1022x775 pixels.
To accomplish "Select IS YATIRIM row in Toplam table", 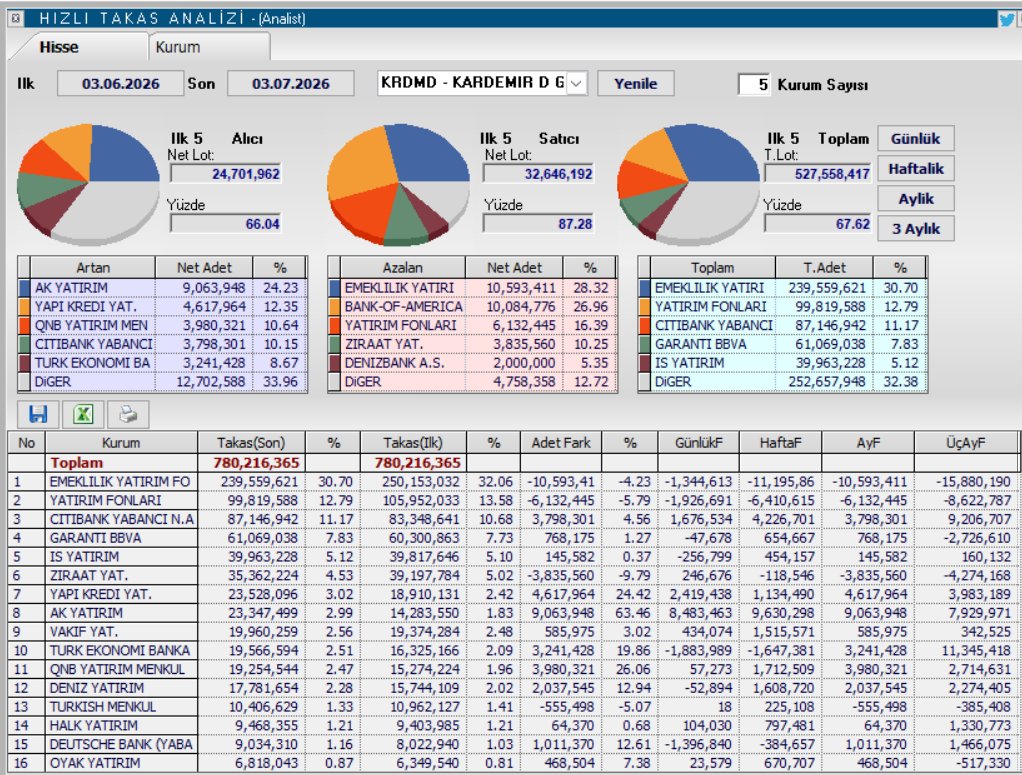I will [782, 363].
